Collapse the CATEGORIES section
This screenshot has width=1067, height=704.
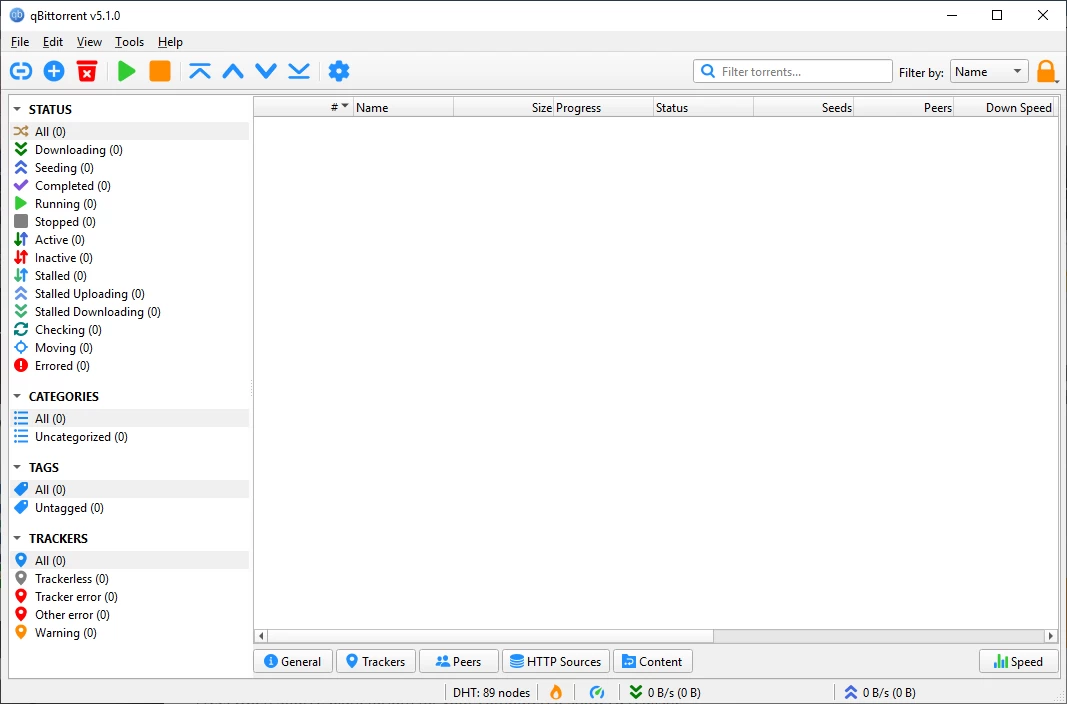click(x=17, y=396)
